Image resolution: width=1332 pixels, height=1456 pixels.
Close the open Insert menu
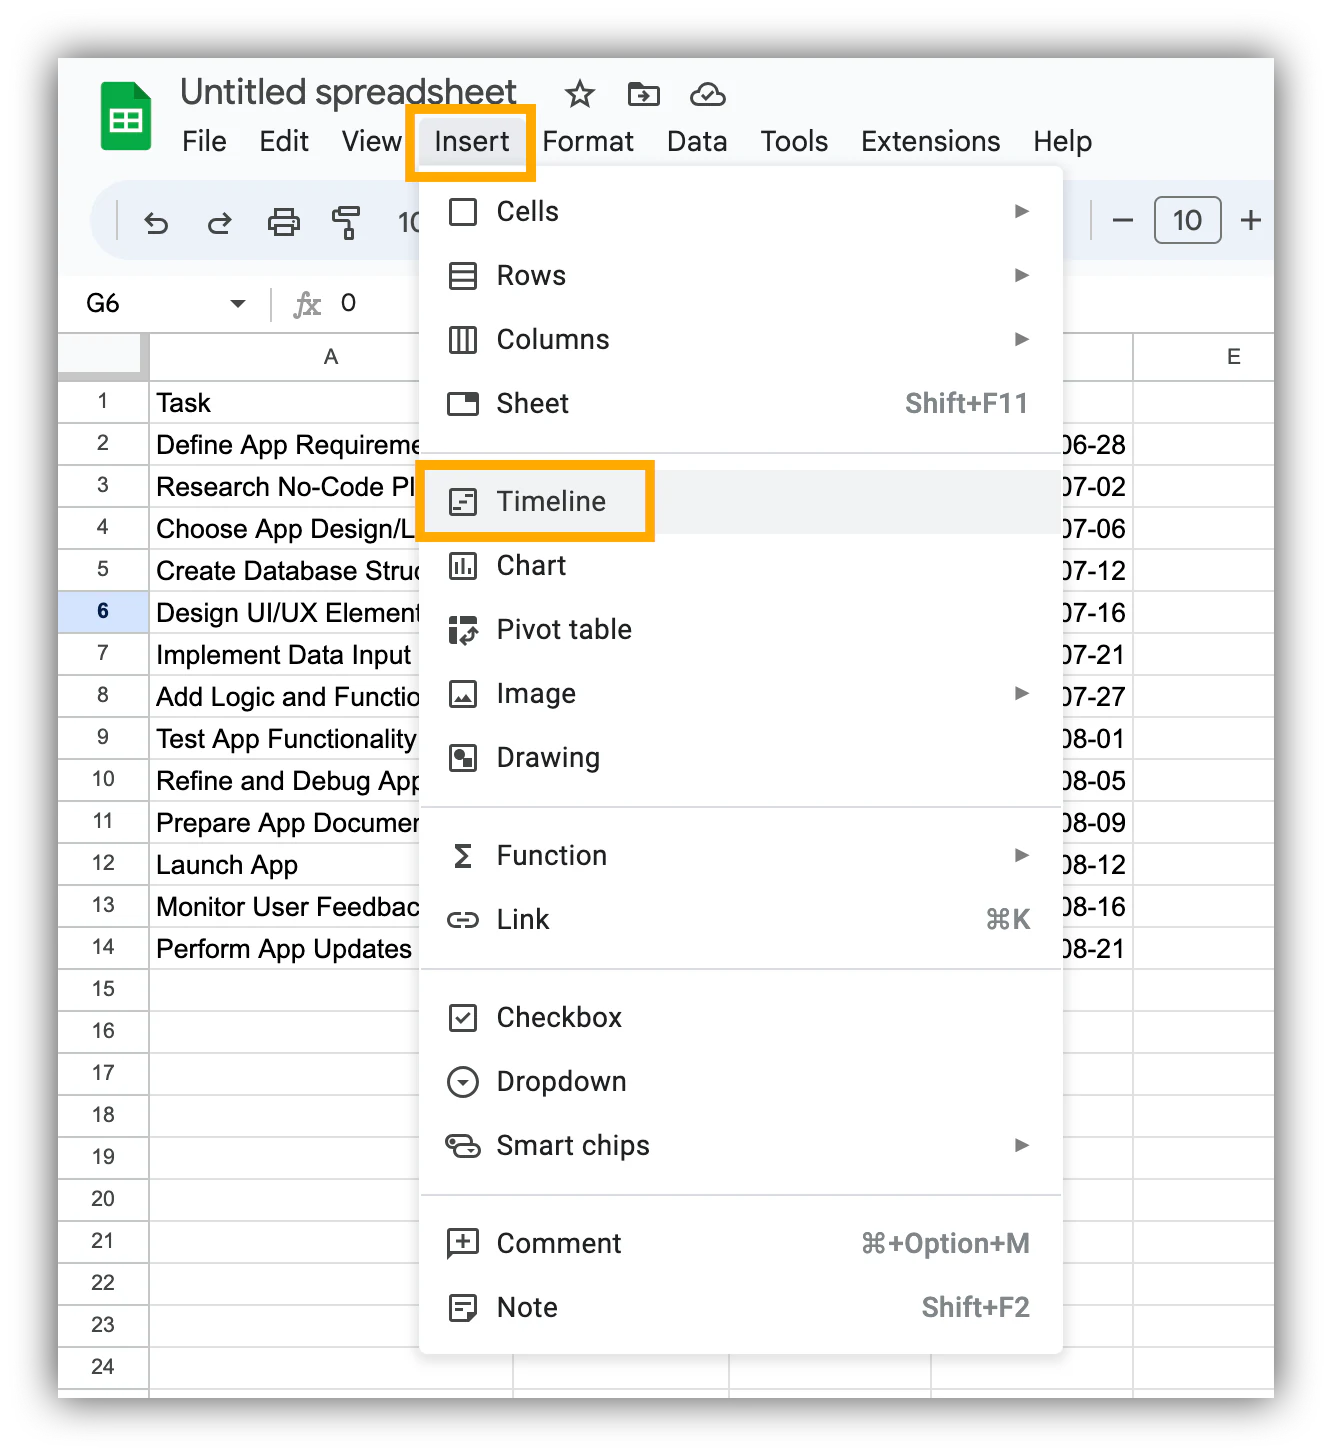471,142
